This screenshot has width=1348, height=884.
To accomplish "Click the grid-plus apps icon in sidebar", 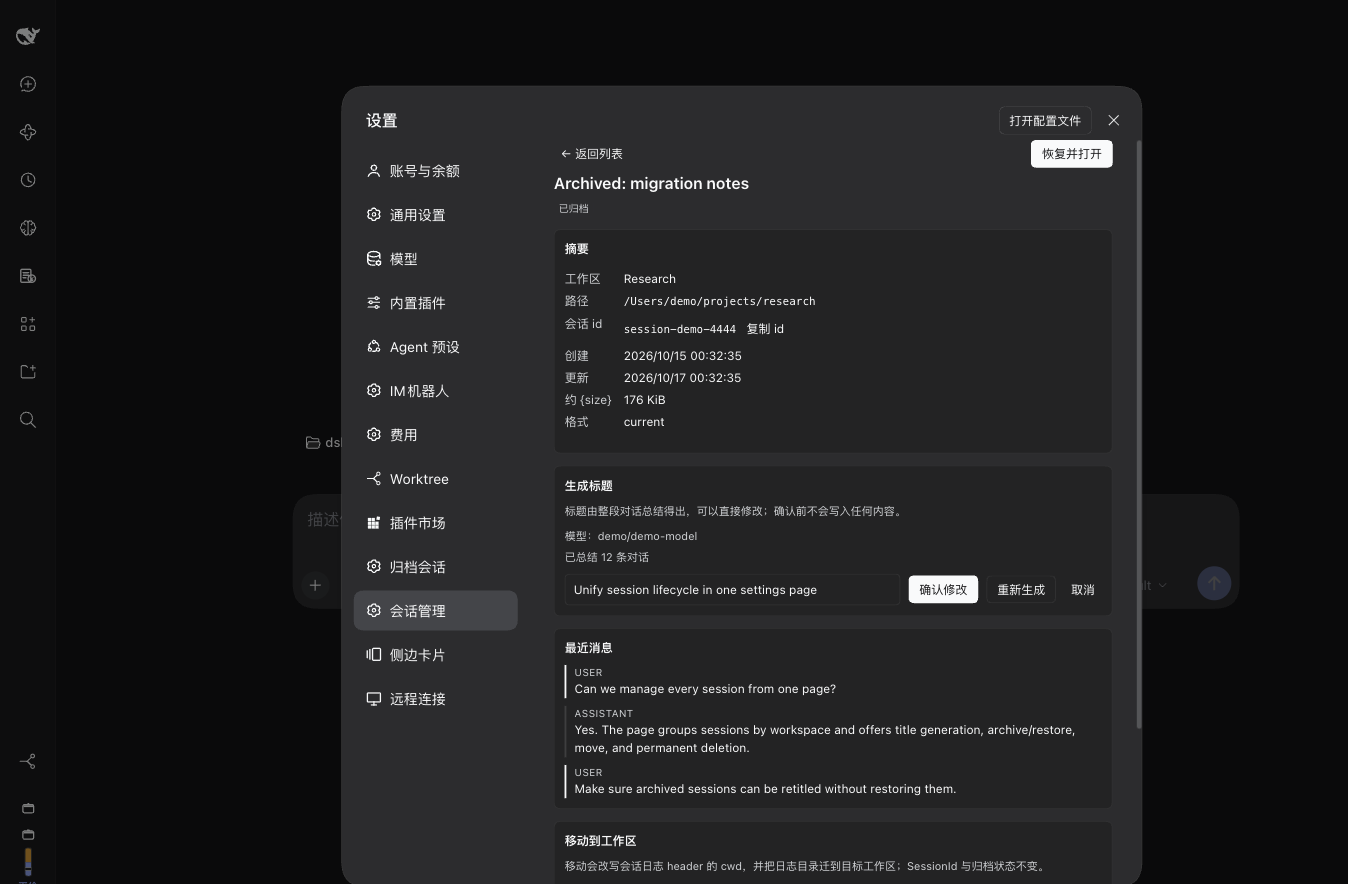I will (28, 324).
